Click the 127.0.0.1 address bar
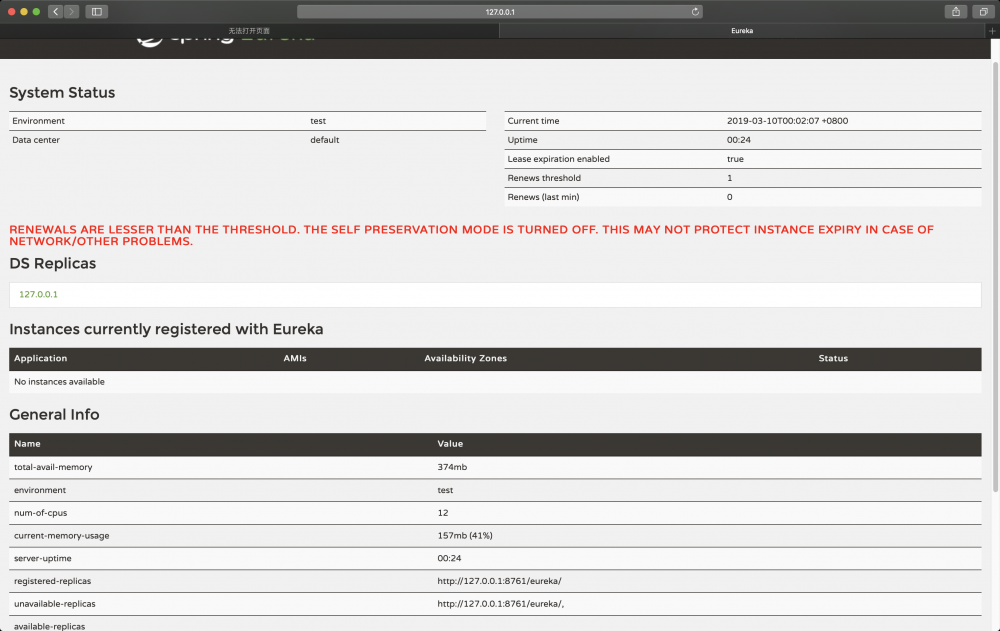 (x=499, y=12)
